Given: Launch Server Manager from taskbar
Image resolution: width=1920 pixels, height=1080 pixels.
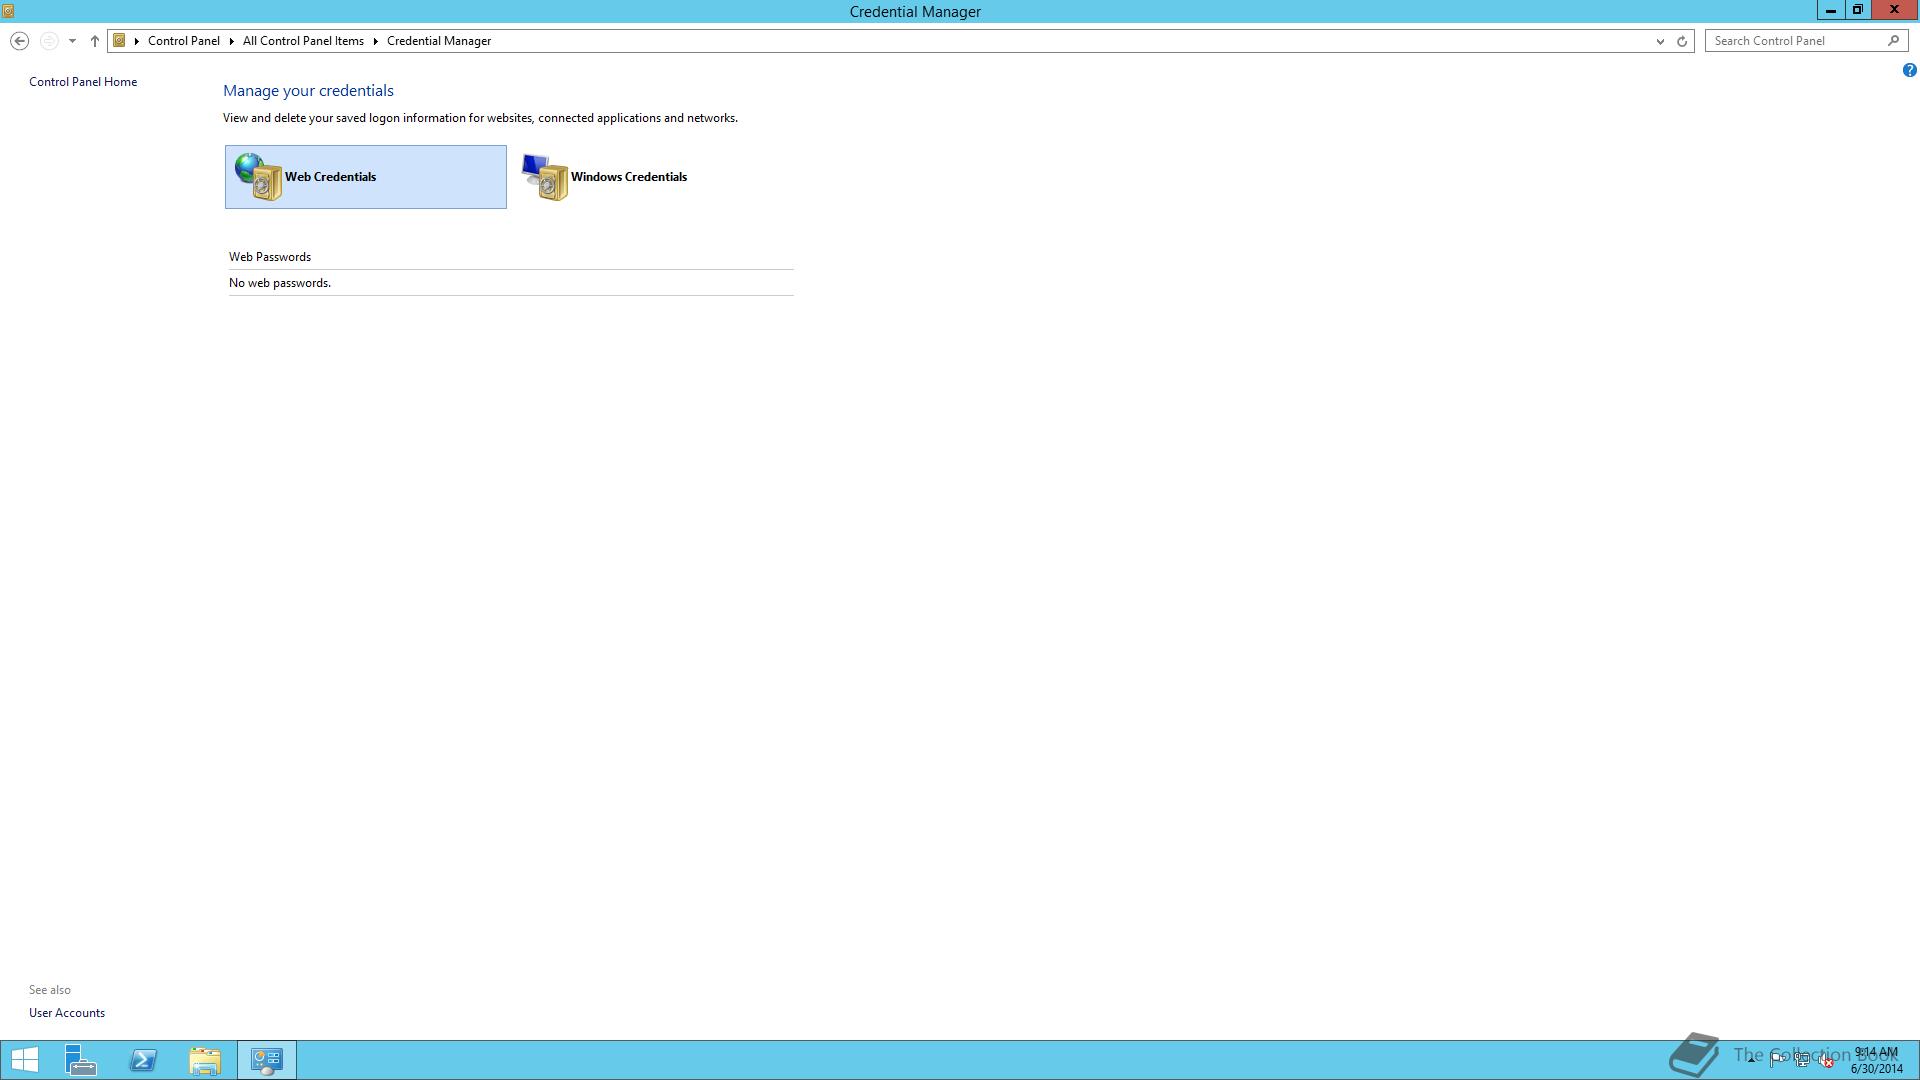Looking at the screenshot, I should coord(81,1060).
